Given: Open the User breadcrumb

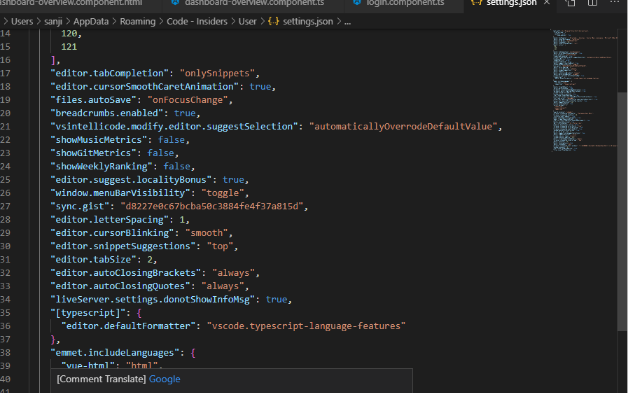Looking at the screenshot, I should (247, 22).
